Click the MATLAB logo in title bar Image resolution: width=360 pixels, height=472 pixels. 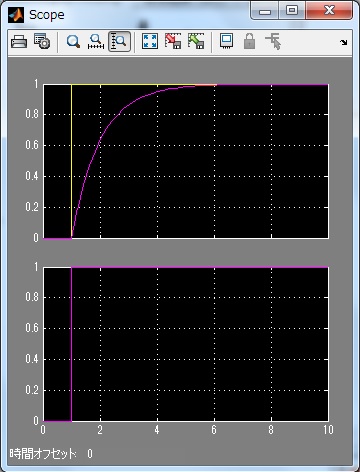click(16, 15)
